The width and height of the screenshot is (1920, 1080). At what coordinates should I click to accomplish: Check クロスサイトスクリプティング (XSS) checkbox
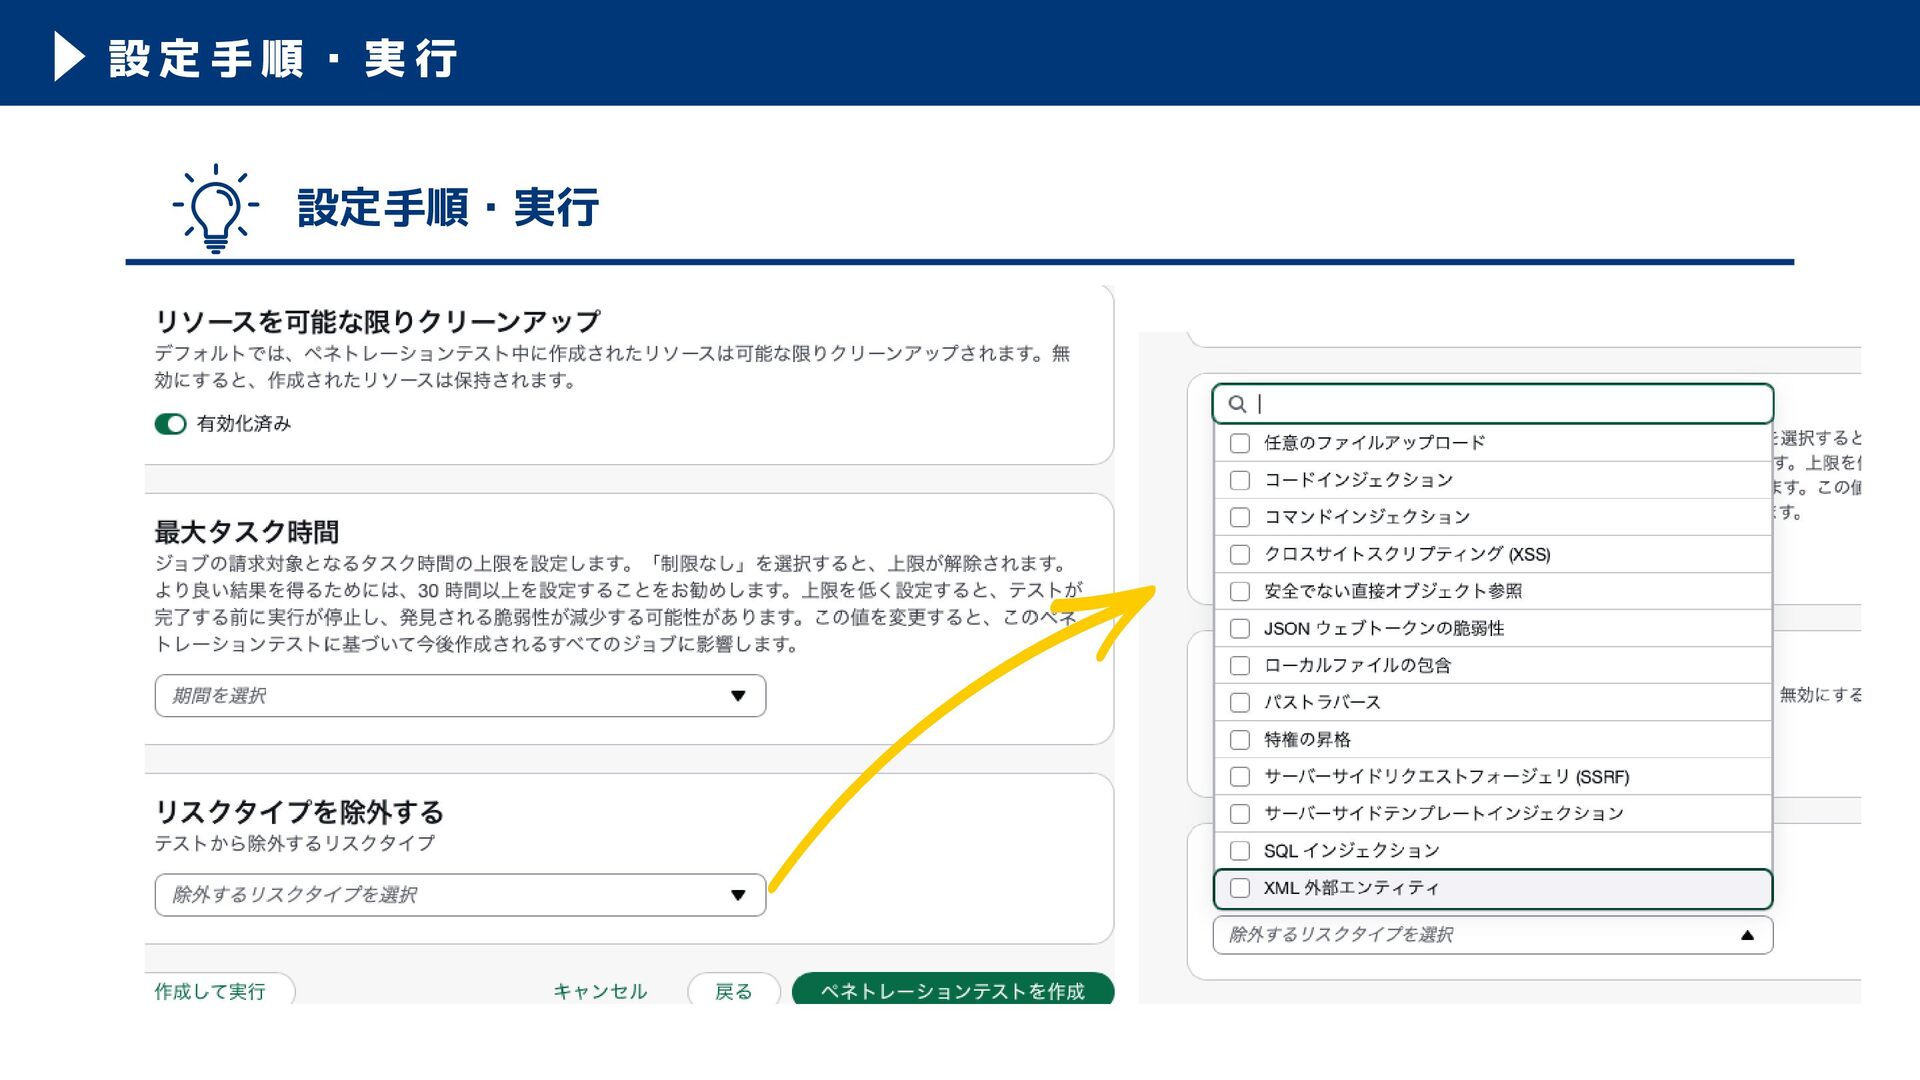click(x=1240, y=554)
